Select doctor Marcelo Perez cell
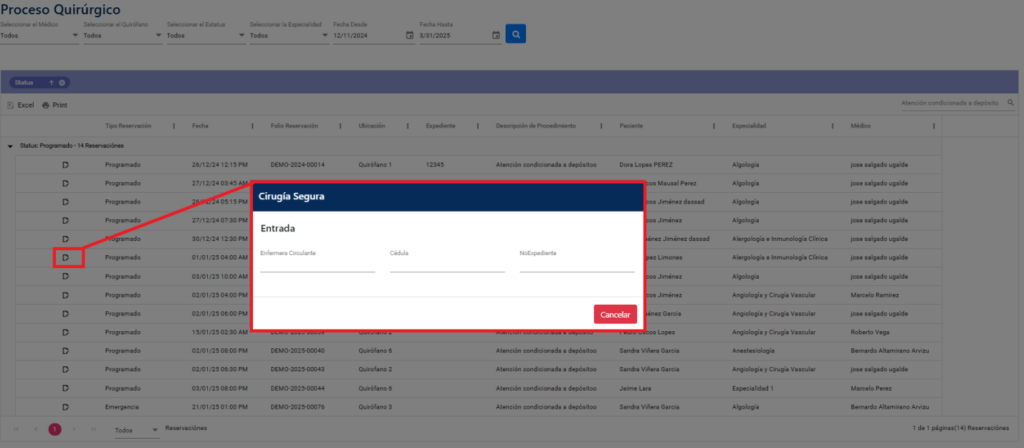The image size is (1024, 448). pyautogui.click(x=872, y=388)
